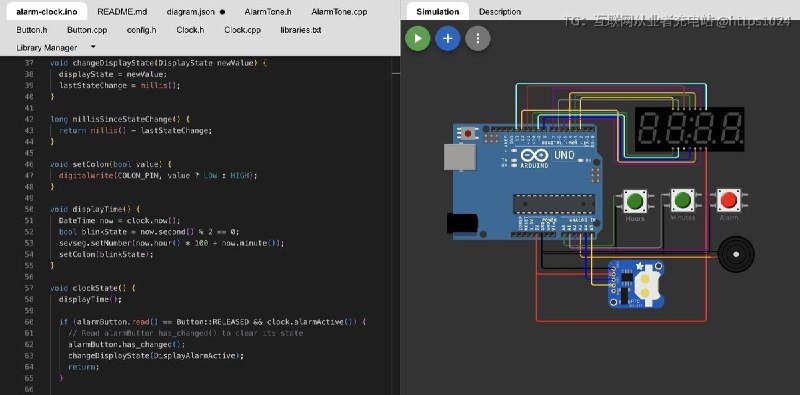Viewport: 800px width, 395px height.
Task: Select the four-digit seven-segment display
Action: tap(689, 129)
